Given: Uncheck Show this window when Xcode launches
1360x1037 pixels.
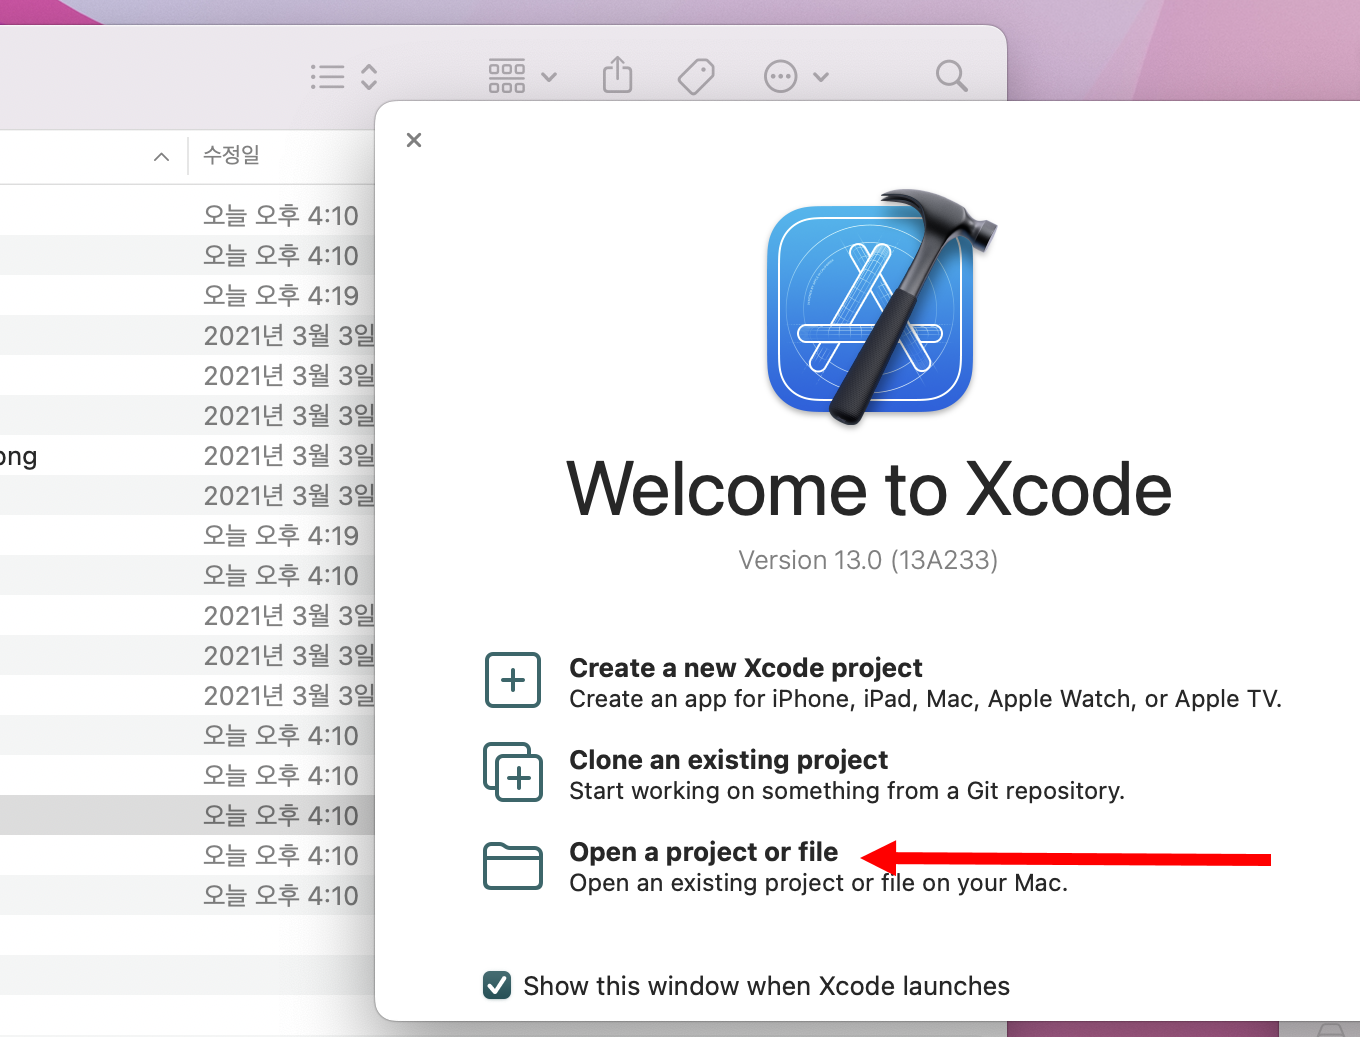Looking at the screenshot, I should click(497, 986).
